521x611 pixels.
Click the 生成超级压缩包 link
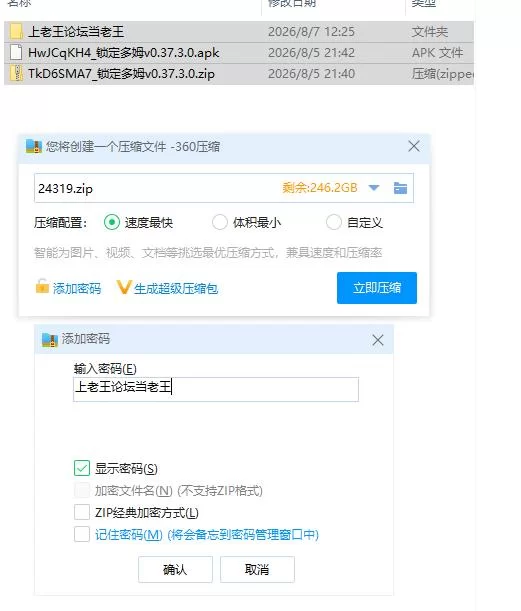176,289
